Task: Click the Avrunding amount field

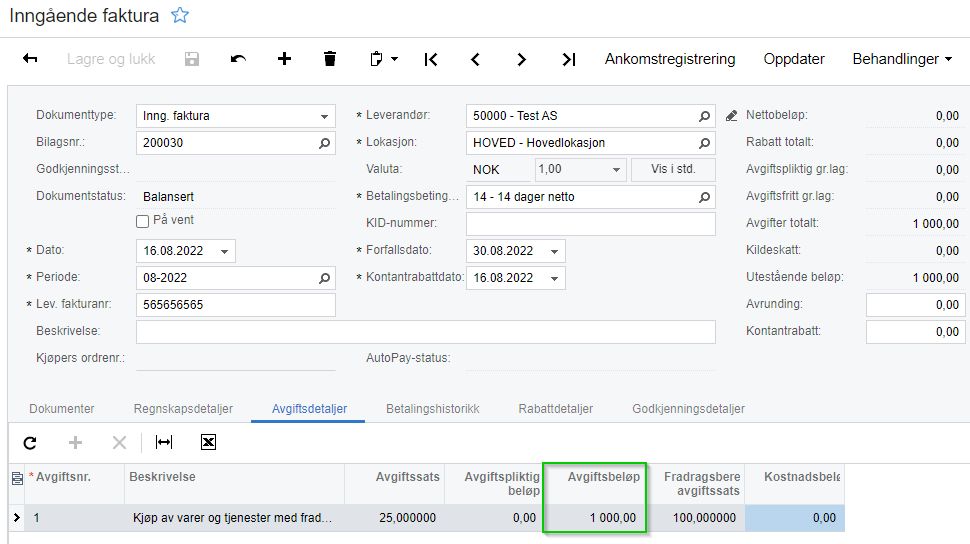Action: tap(915, 304)
